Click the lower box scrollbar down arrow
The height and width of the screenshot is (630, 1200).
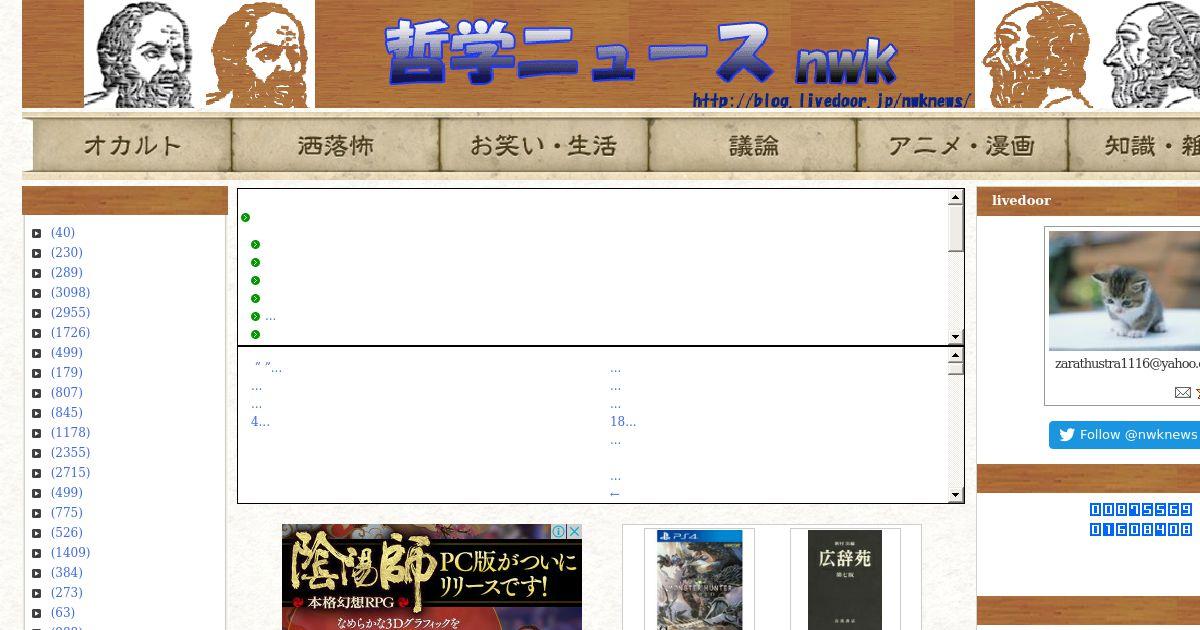click(956, 495)
